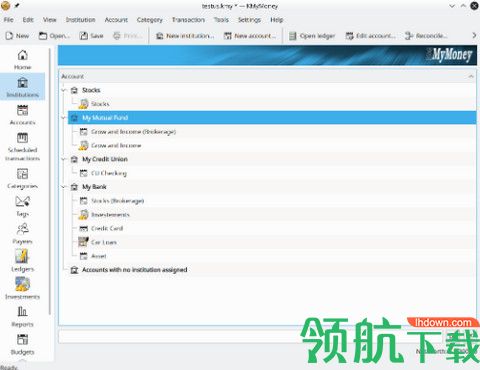Save the file via toolbar
This screenshot has height=370, width=480.
pos(91,36)
